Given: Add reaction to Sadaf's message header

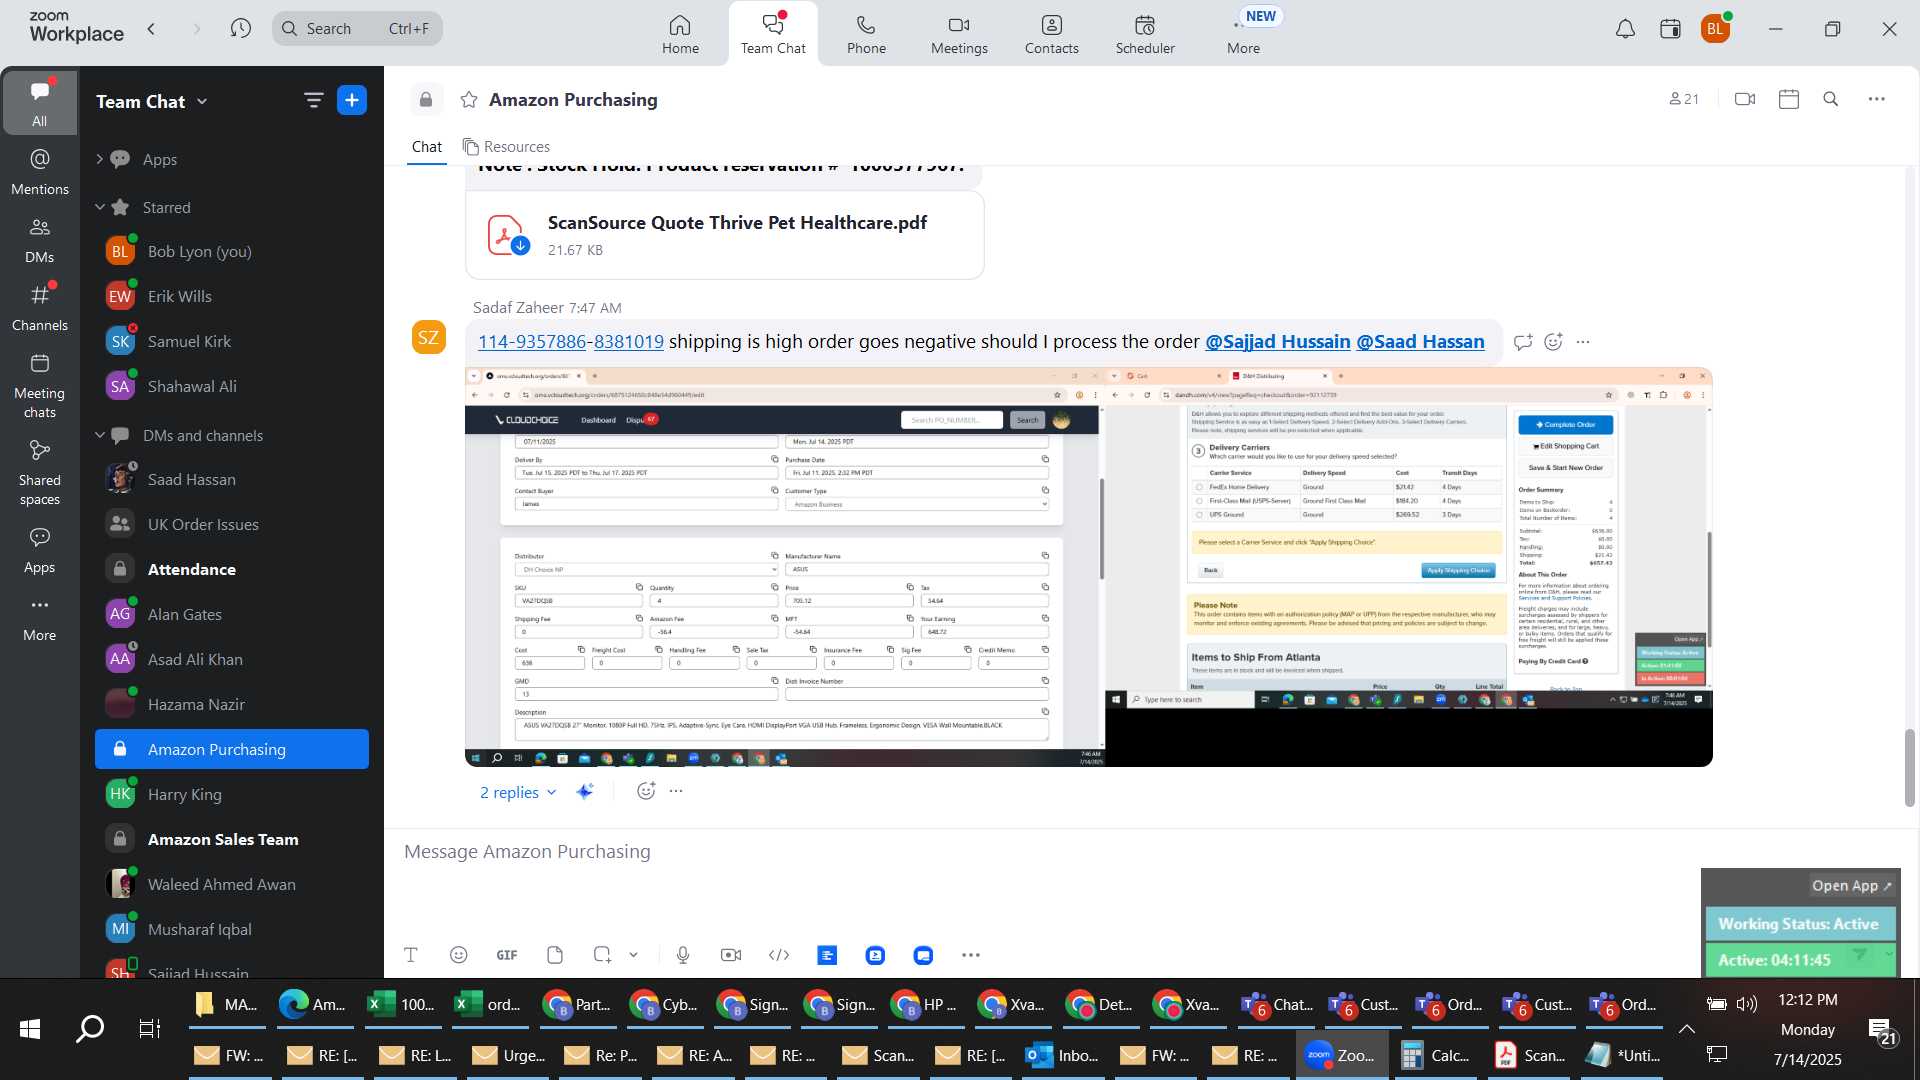Looking at the screenshot, I should (1553, 342).
